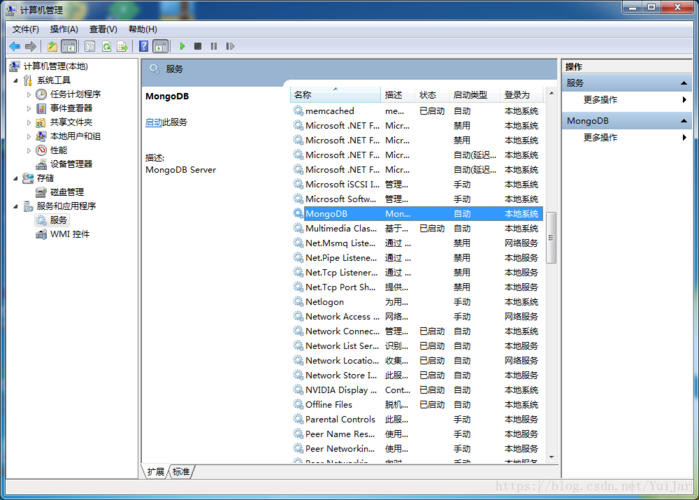Stop service with the square stop icon
699x500 pixels.
[x=198, y=46]
